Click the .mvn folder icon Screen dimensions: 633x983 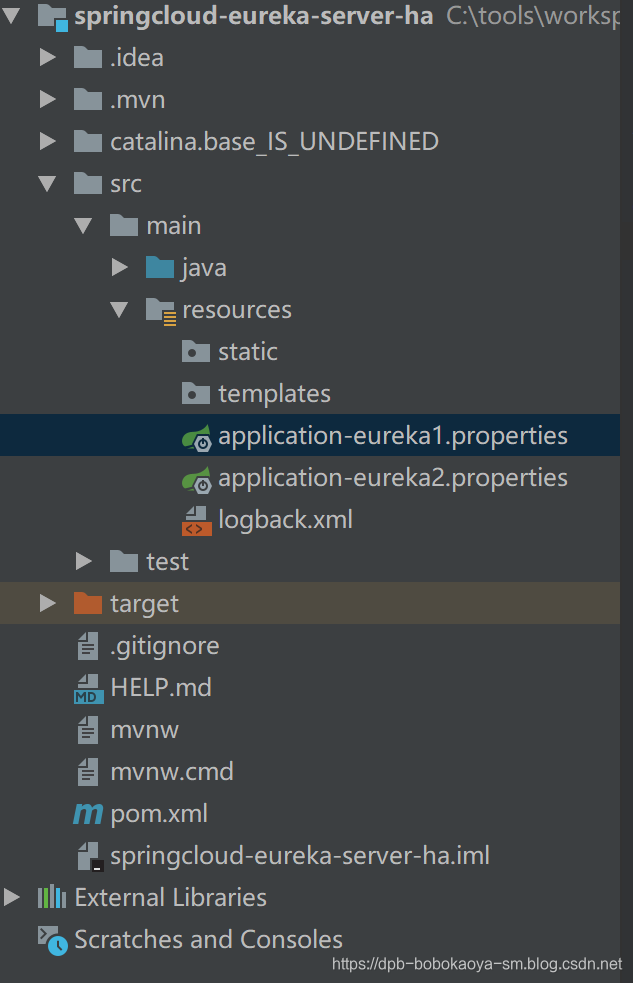click(x=88, y=100)
